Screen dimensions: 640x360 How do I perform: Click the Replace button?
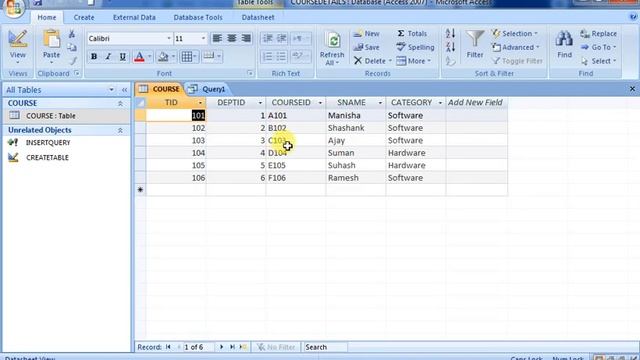(598, 33)
